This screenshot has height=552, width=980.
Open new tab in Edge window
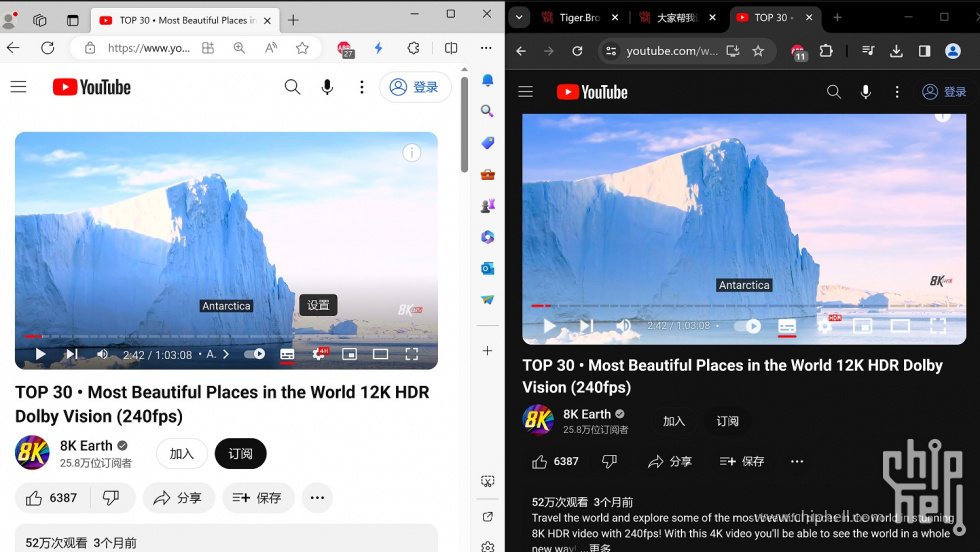tap(293, 20)
